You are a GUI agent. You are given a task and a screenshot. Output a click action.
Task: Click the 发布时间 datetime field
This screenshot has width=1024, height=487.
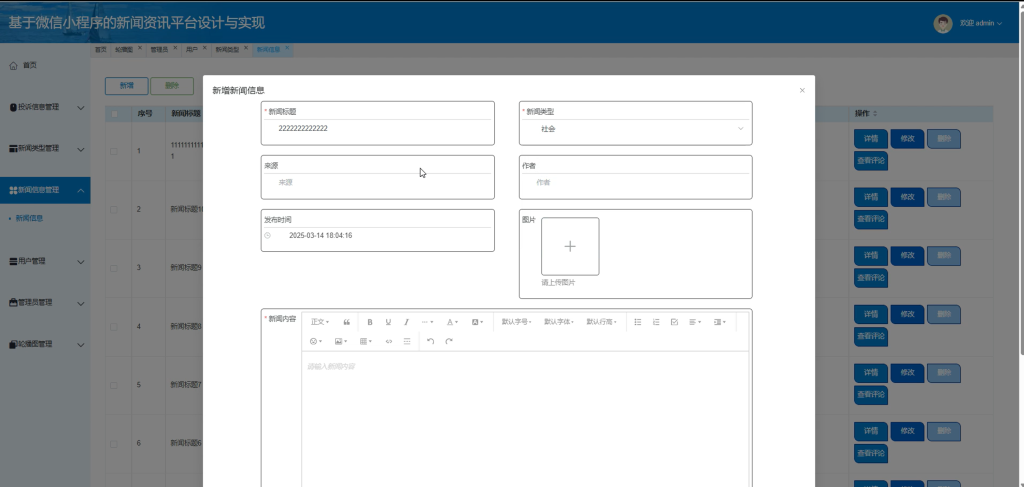[x=377, y=236]
